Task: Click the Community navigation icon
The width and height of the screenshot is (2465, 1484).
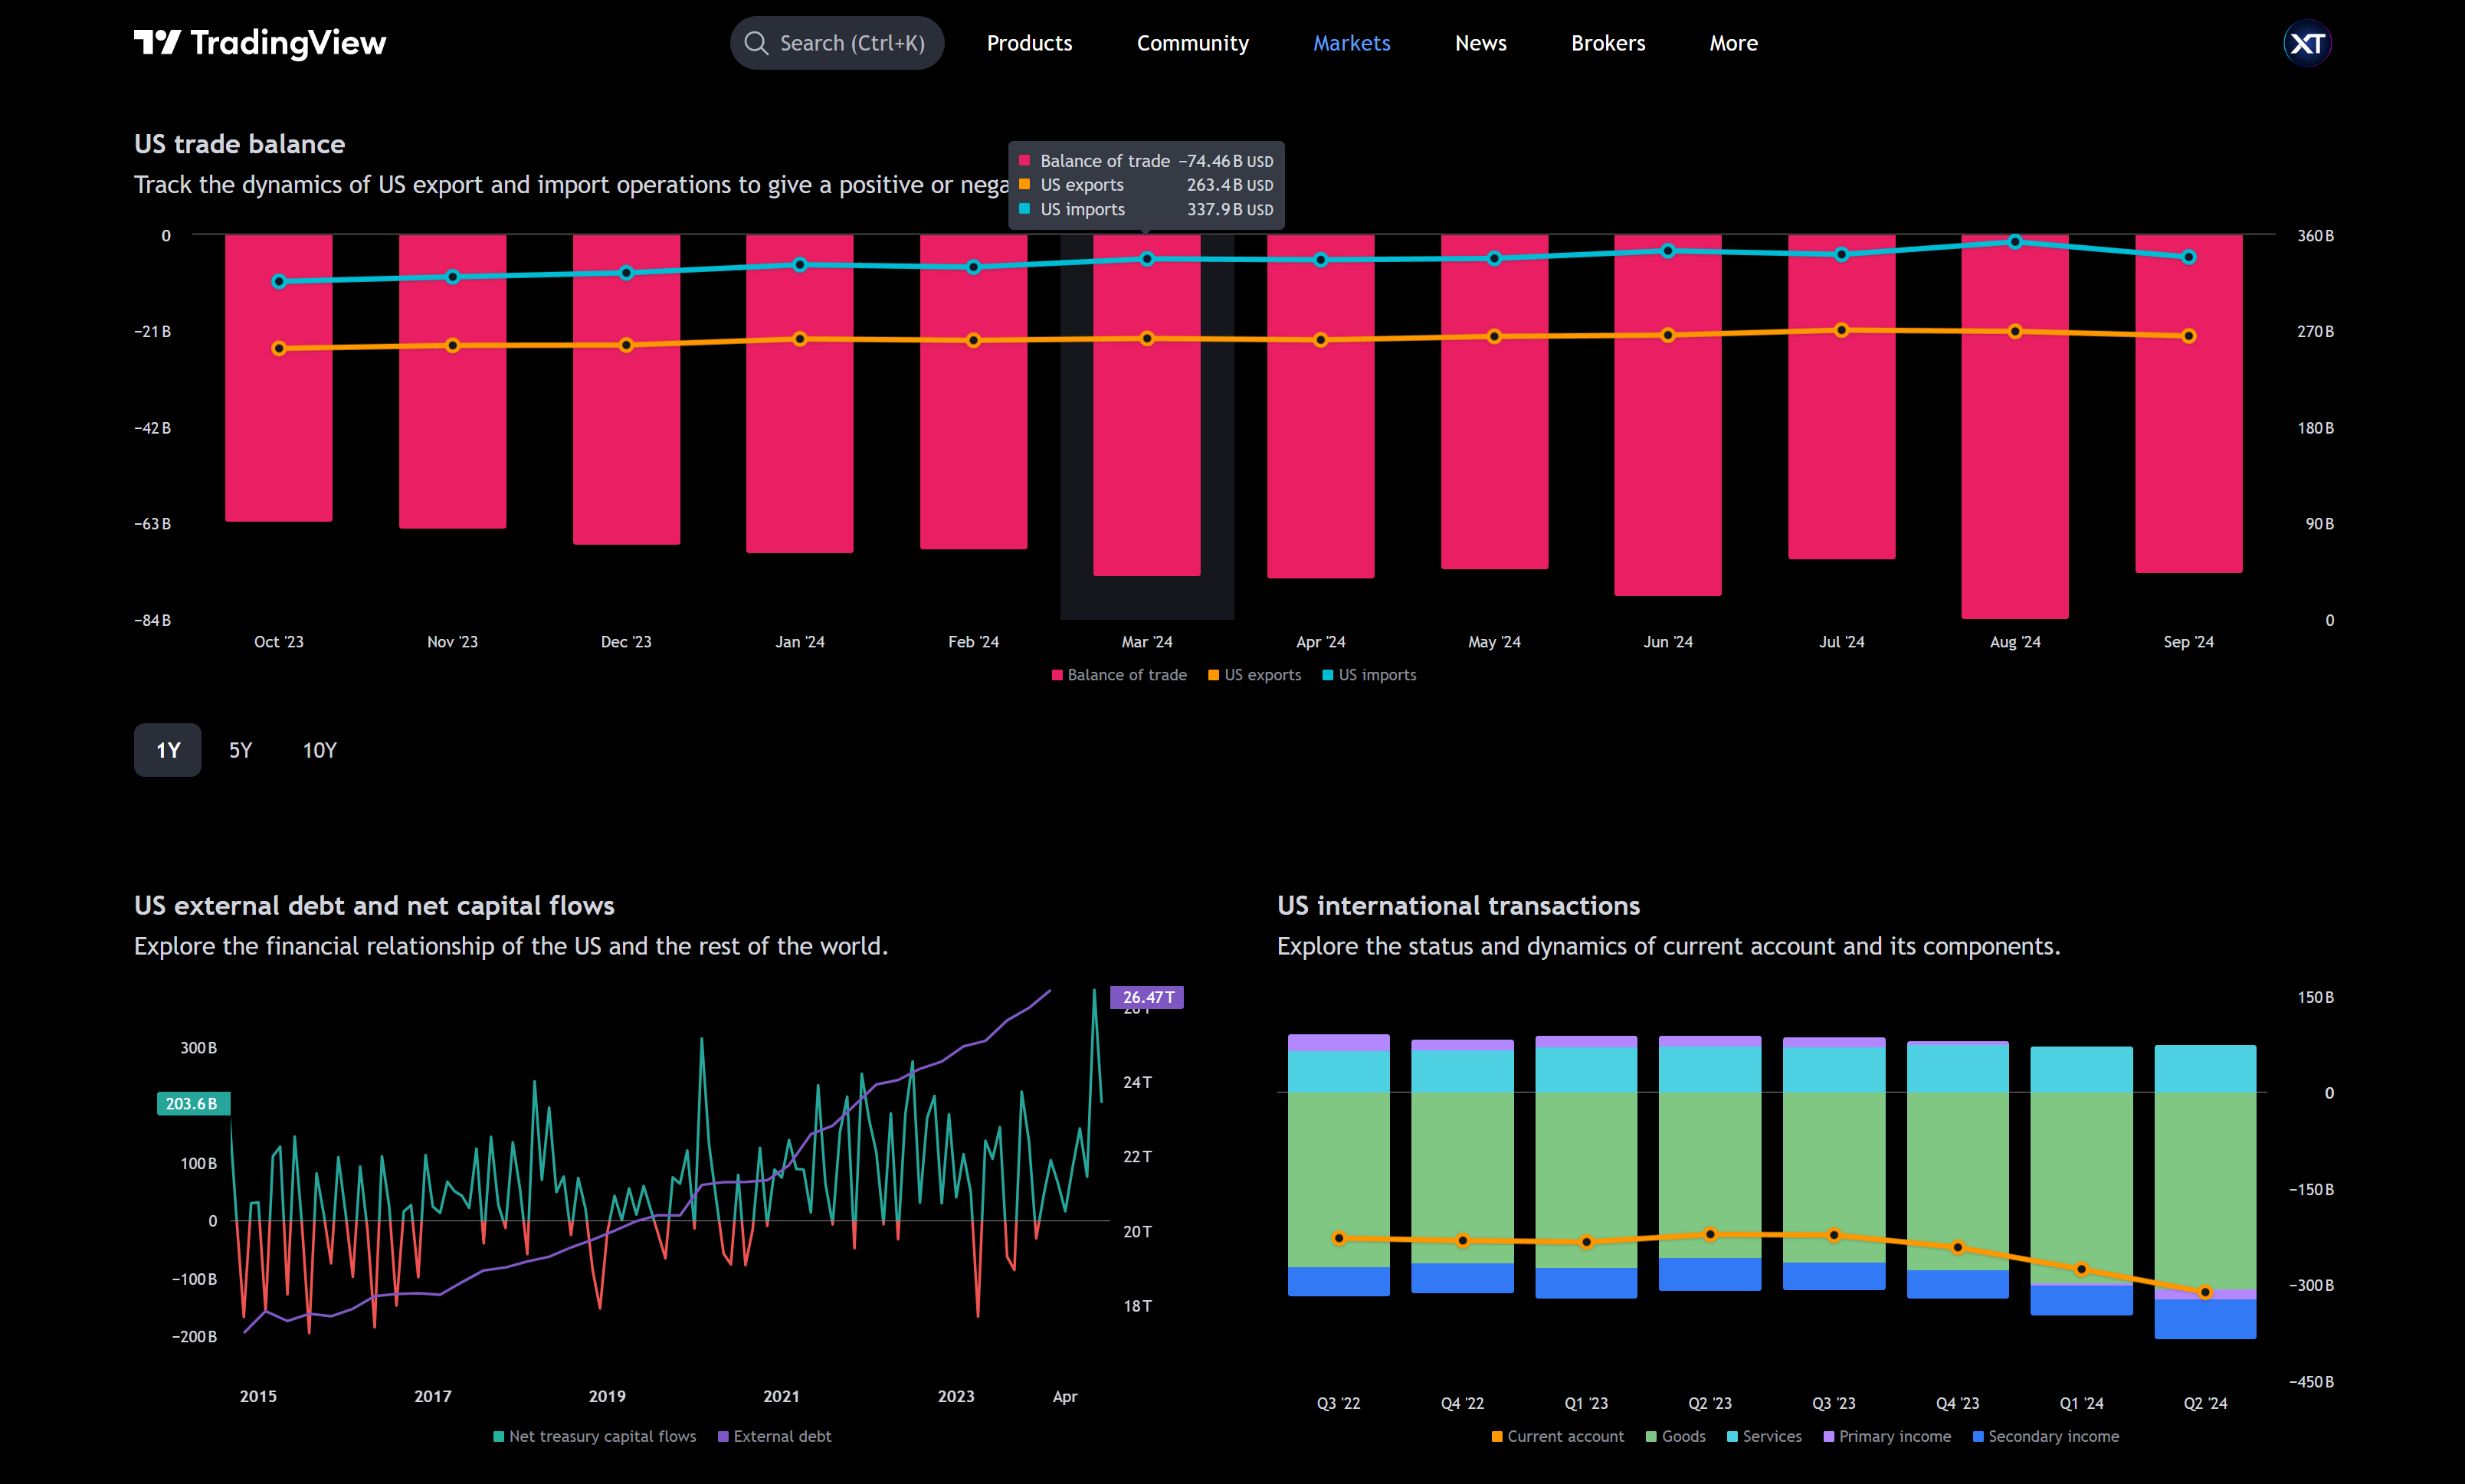Action: click(x=1190, y=42)
